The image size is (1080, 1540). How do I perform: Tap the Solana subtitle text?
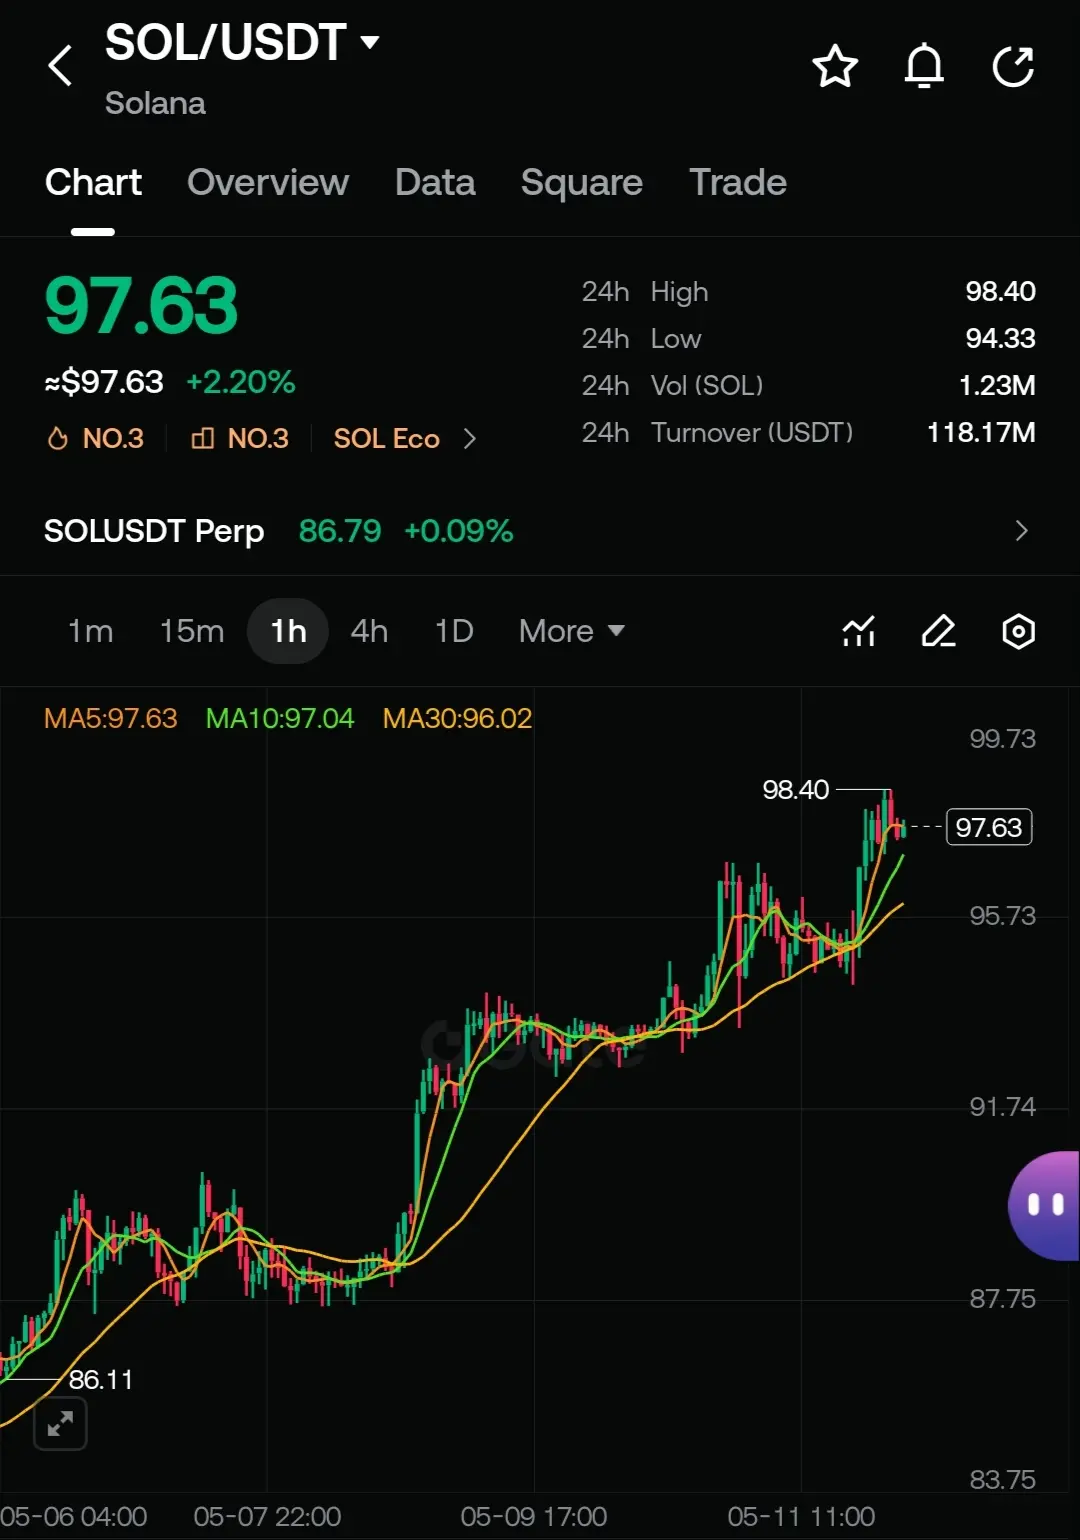[155, 103]
